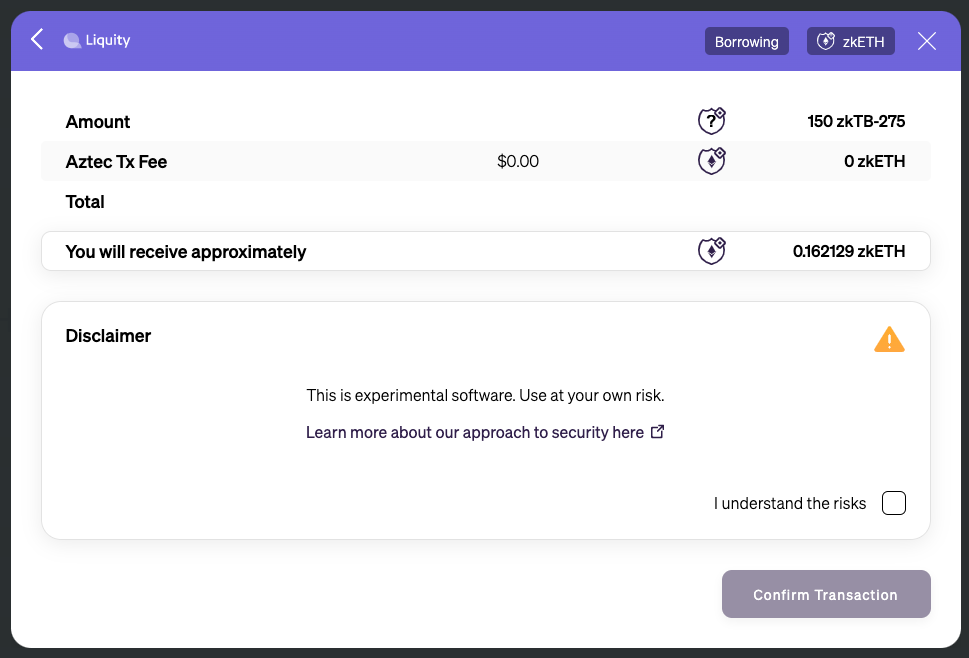Image resolution: width=969 pixels, height=658 pixels.
Task: Select the Borrowing tab in the header
Action: (746, 41)
